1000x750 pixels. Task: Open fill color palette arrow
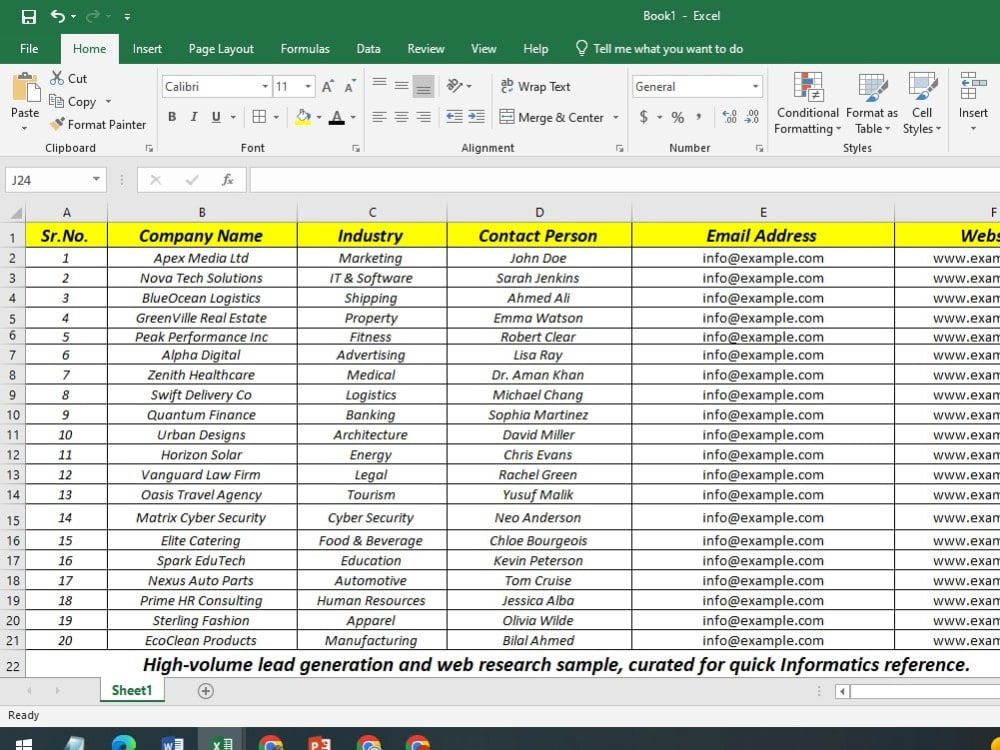[x=318, y=117]
